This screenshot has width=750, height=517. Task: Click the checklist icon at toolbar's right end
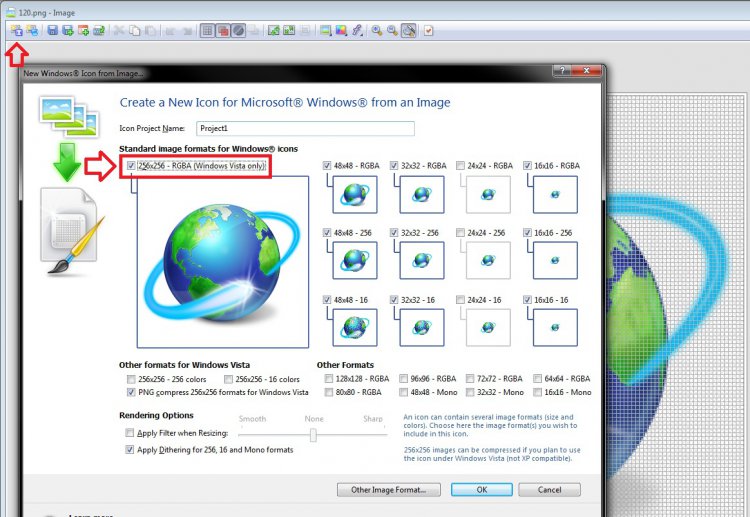[429, 31]
